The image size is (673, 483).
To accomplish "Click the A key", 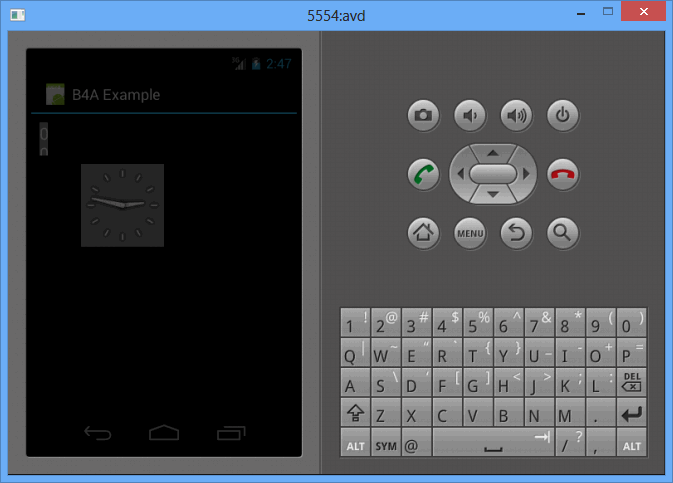I will point(355,382).
